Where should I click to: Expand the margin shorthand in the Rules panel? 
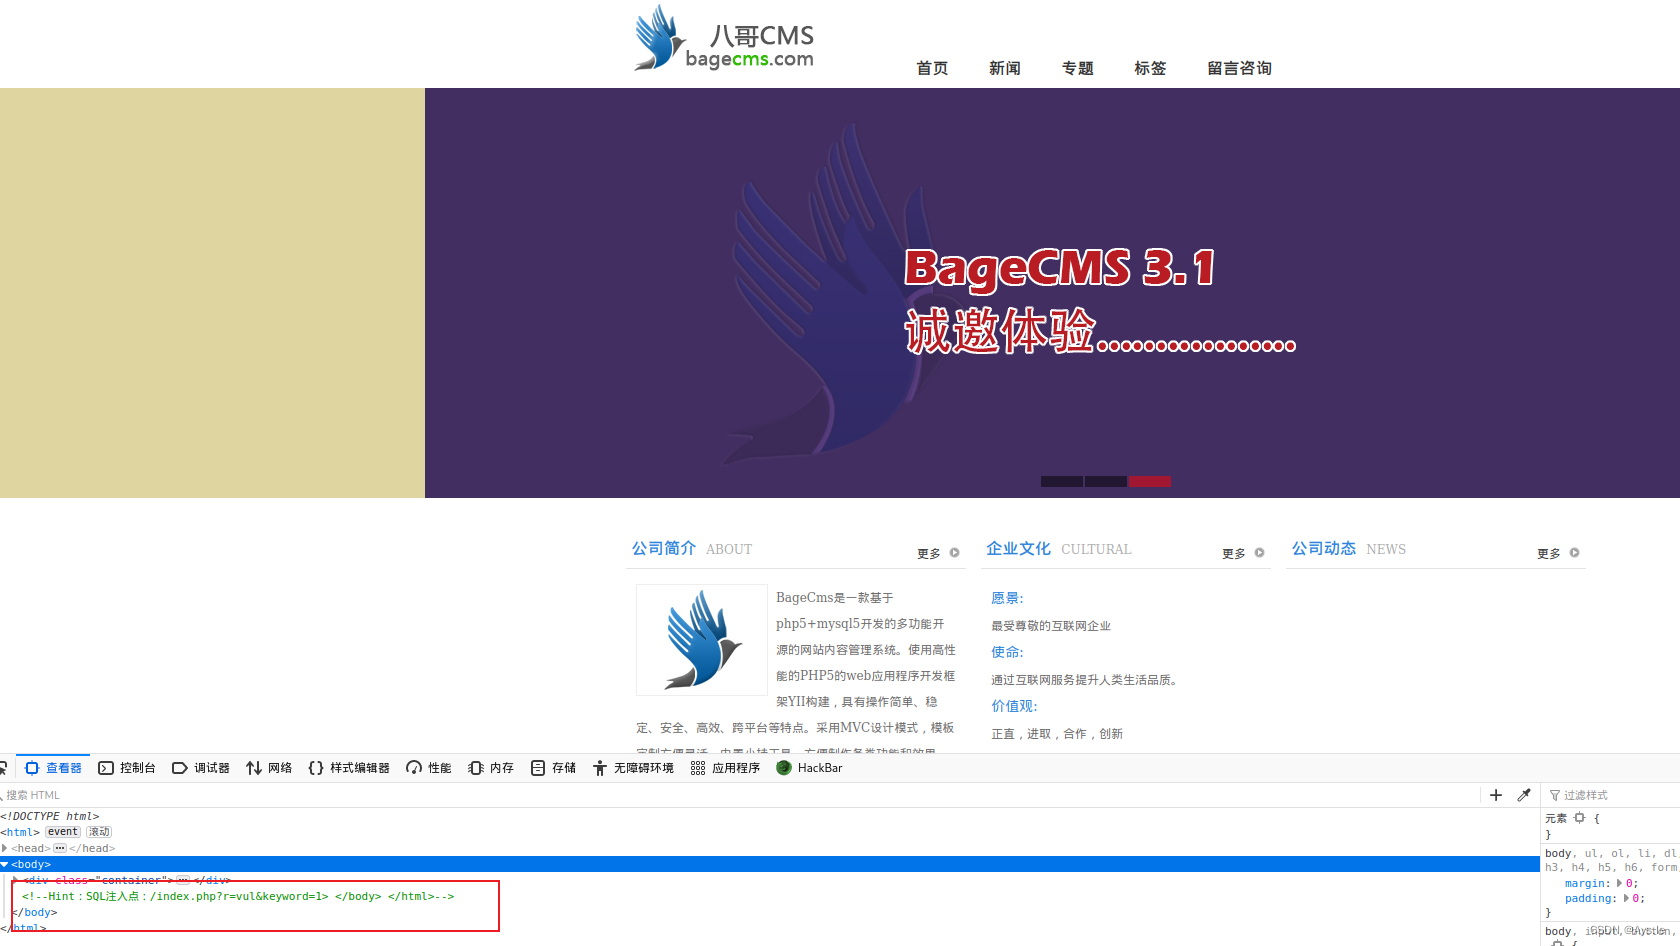pos(1619,883)
